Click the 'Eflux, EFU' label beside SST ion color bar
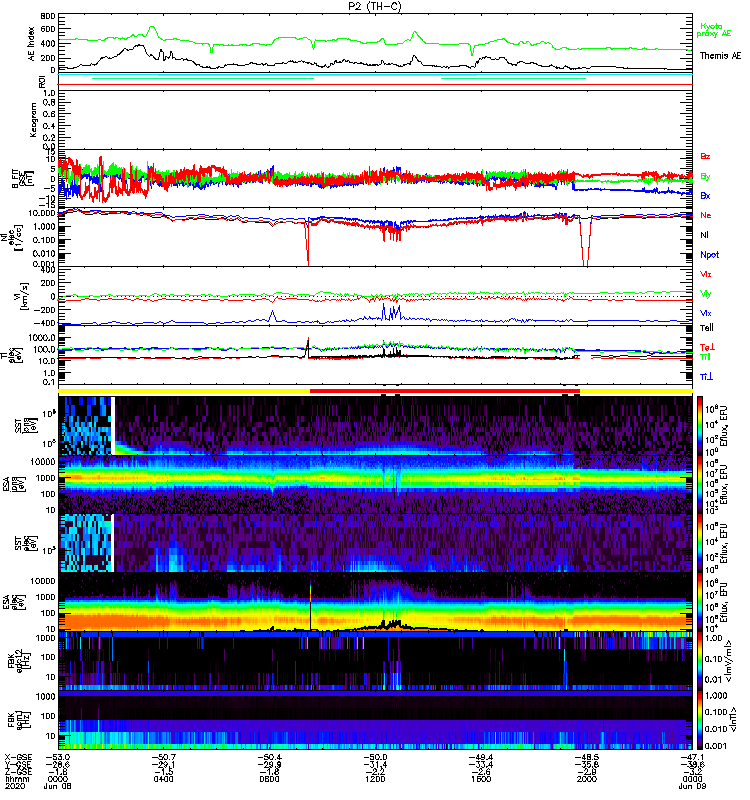This screenshot has width=750, height=800. click(724, 426)
